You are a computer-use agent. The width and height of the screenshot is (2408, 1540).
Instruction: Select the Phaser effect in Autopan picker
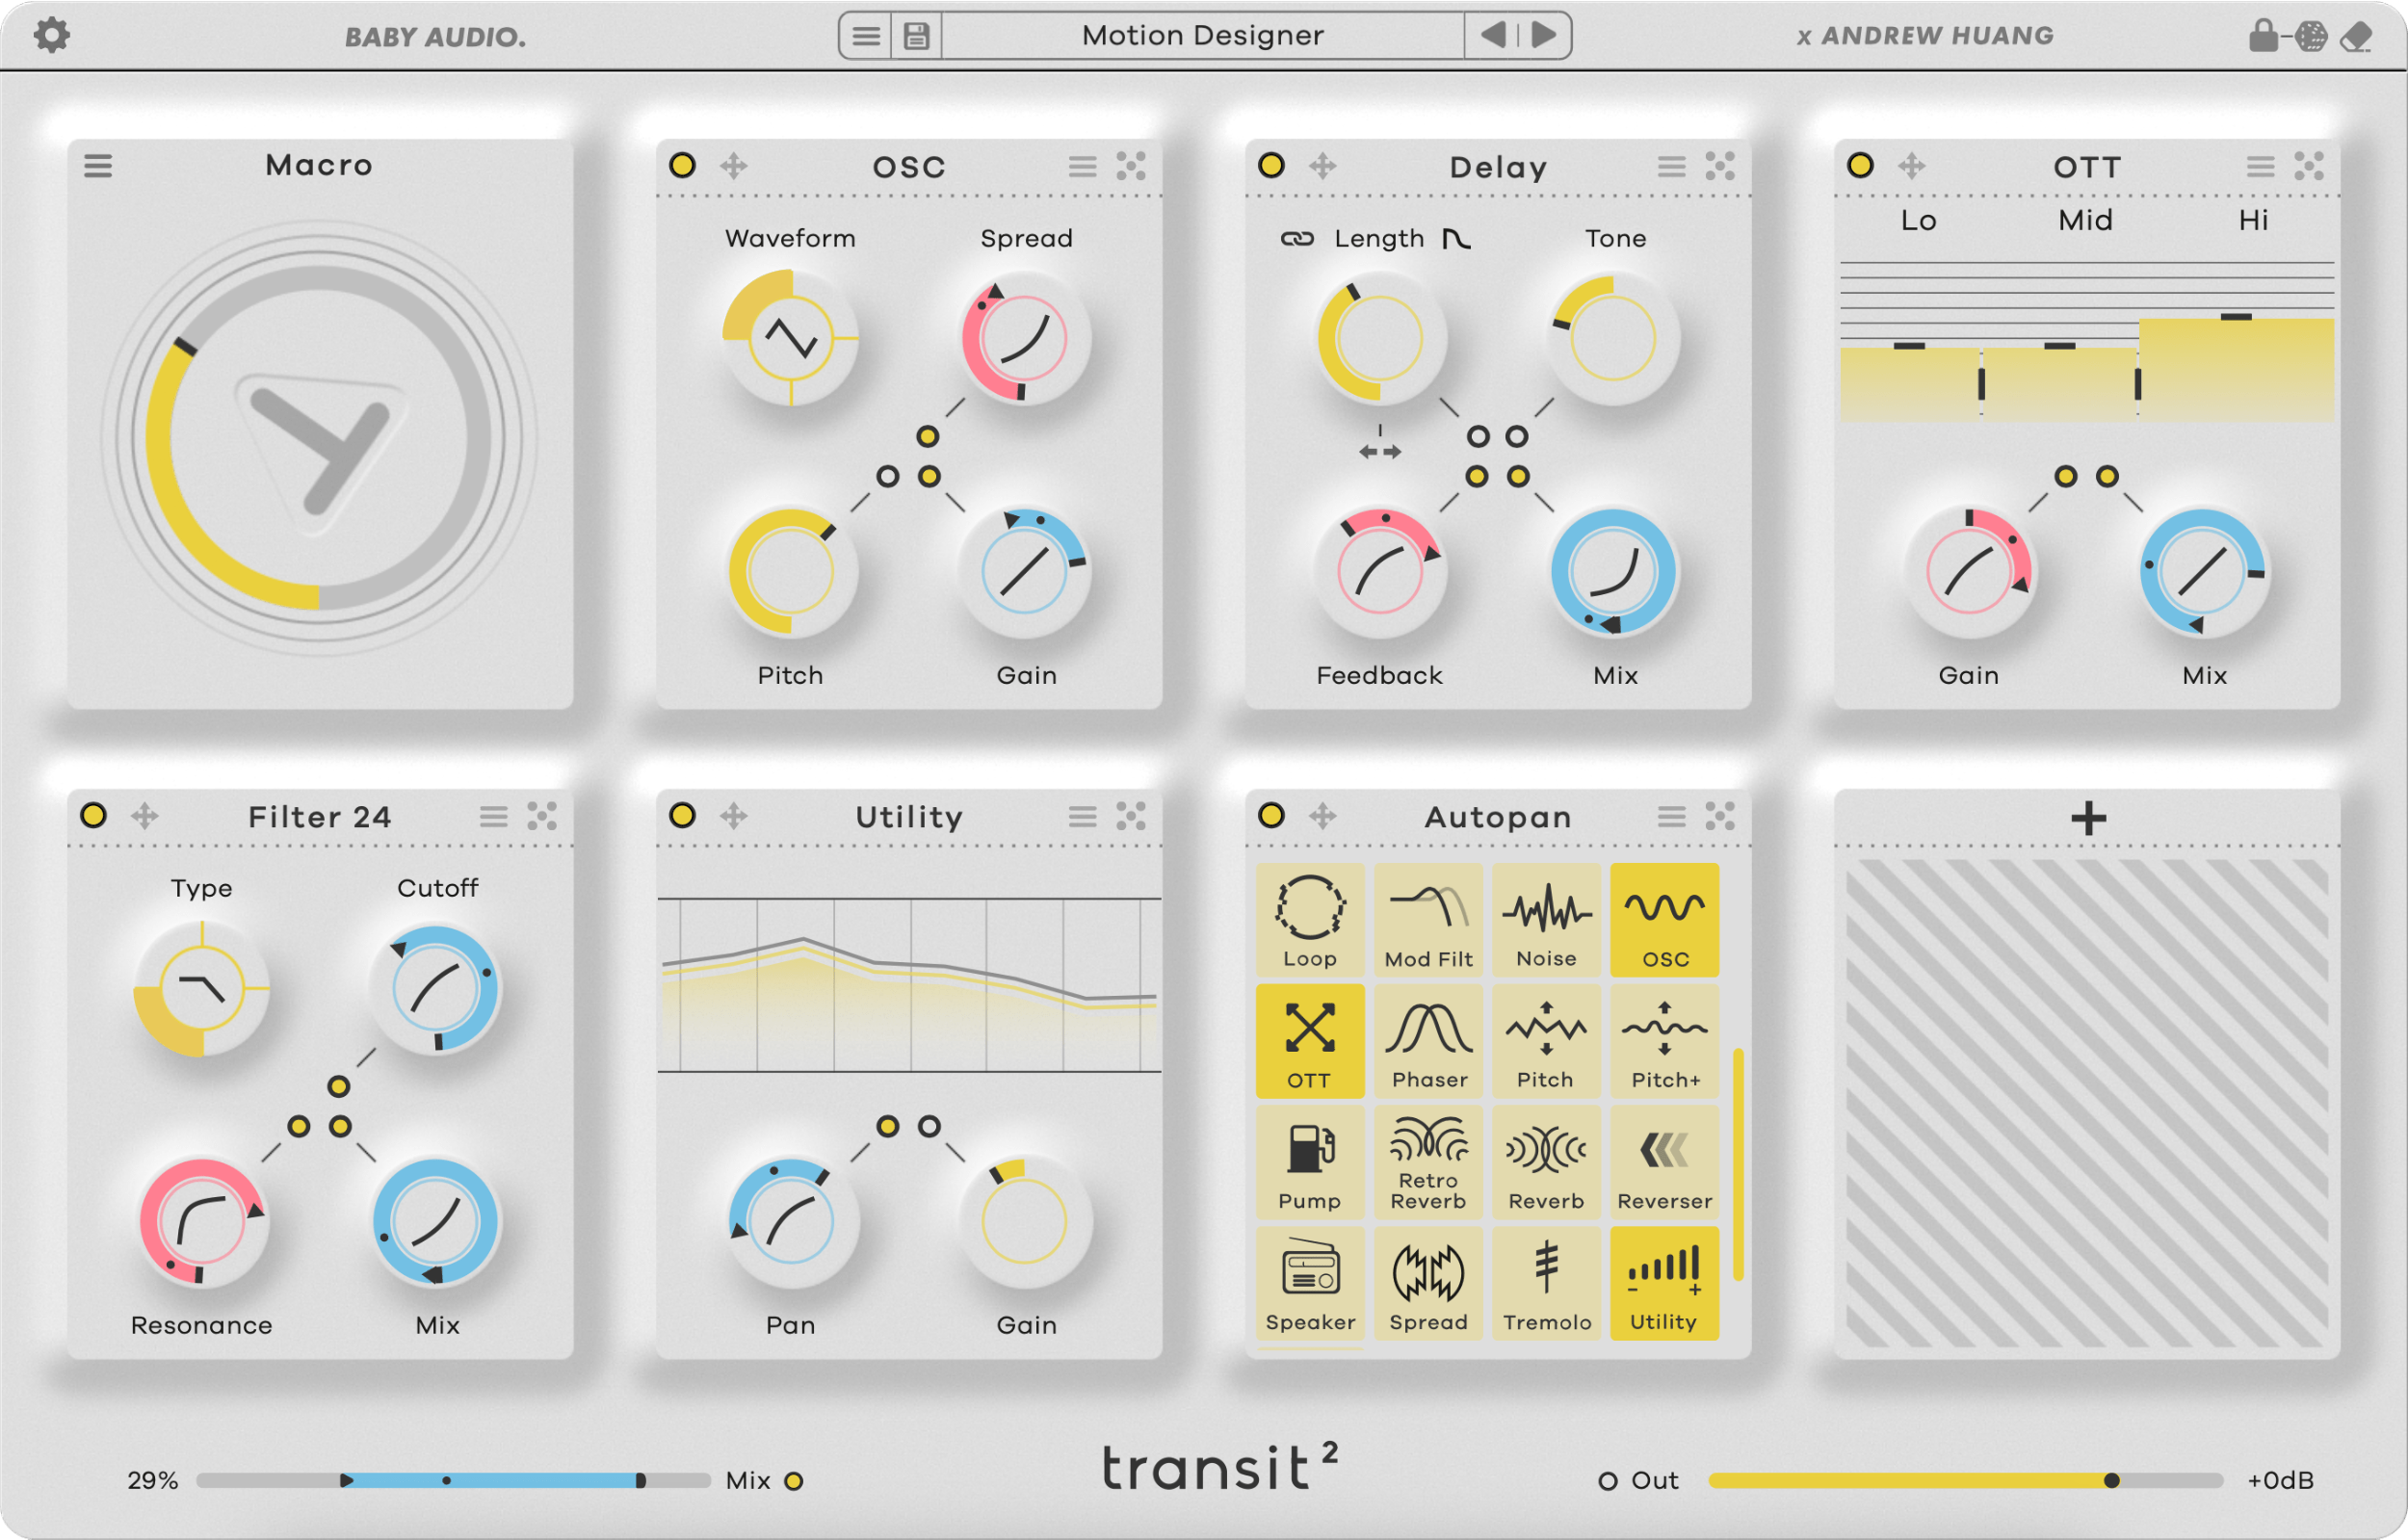pyautogui.click(x=1428, y=1040)
